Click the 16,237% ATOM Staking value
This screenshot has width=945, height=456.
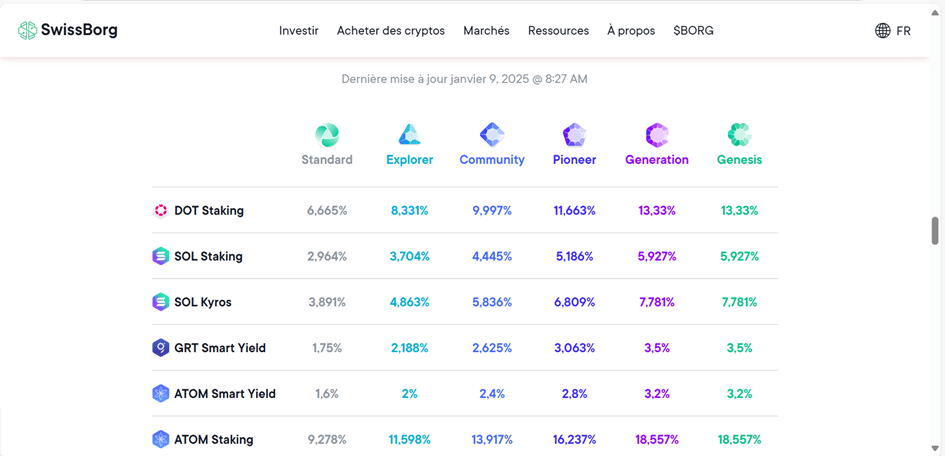pos(574,440)
